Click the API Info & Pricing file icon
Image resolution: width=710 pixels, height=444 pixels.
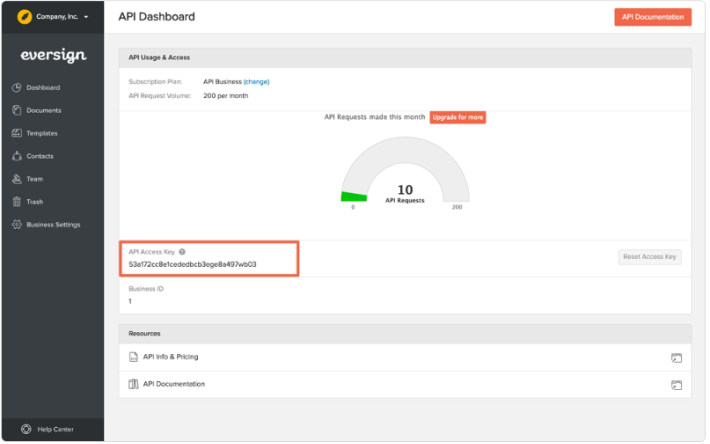click(133, 357)
